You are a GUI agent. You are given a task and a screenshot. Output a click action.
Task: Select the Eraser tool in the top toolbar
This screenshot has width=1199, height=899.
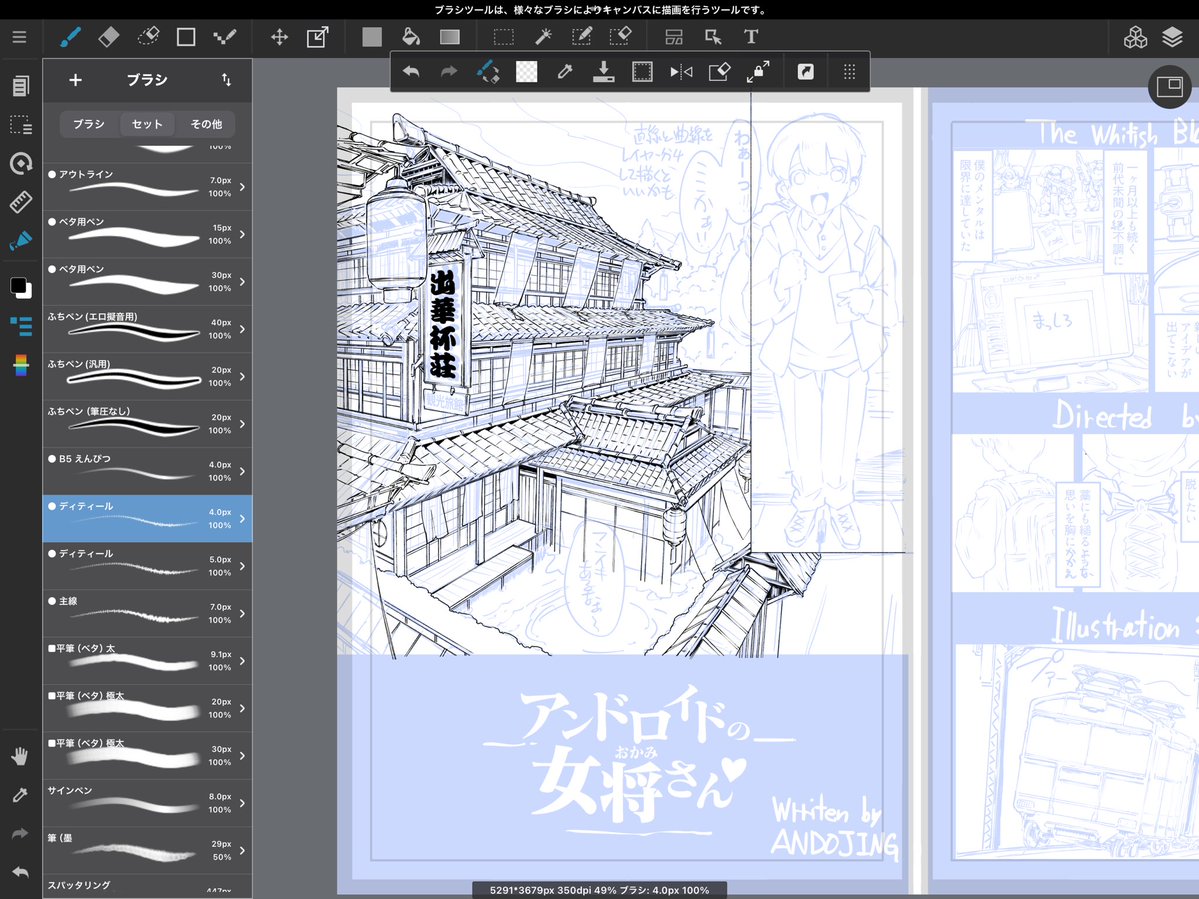[x=108, y=36]
